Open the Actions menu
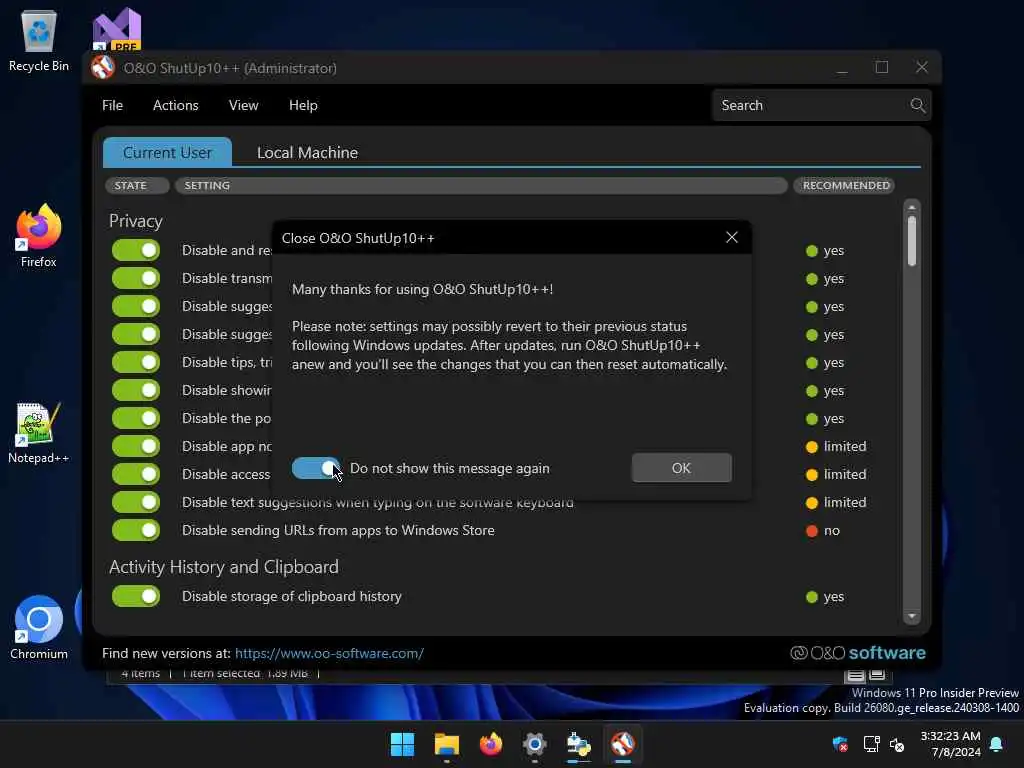The image size is (1024, 768). point(176,105)
